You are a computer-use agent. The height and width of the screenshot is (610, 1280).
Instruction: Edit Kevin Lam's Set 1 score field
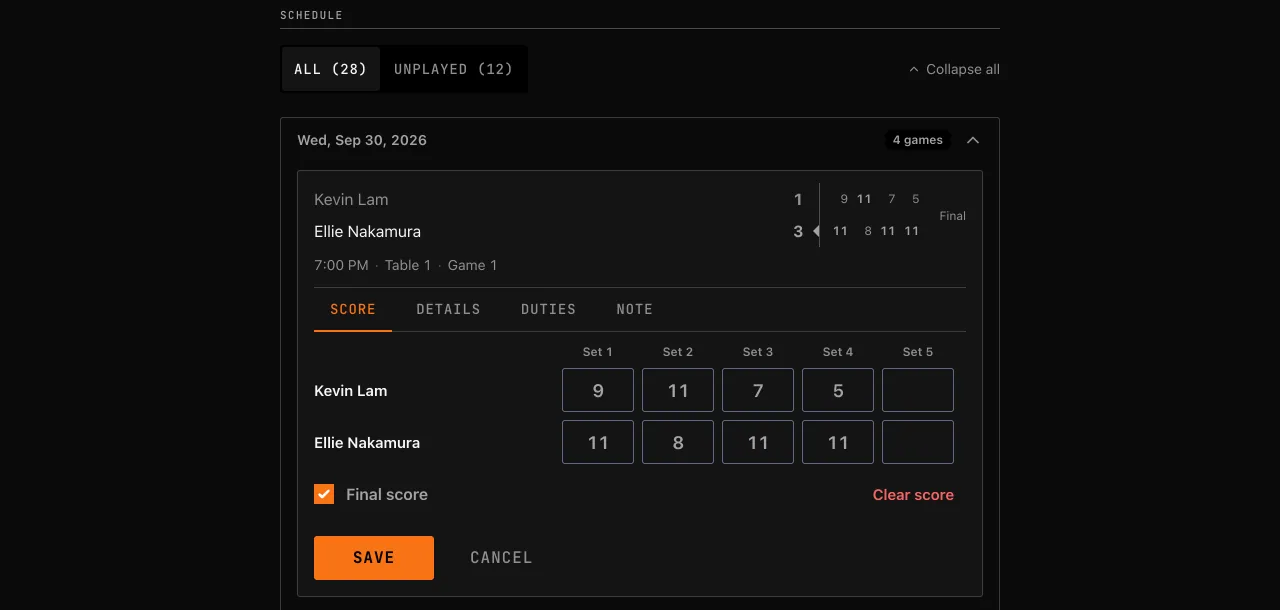tap(598, 390)
